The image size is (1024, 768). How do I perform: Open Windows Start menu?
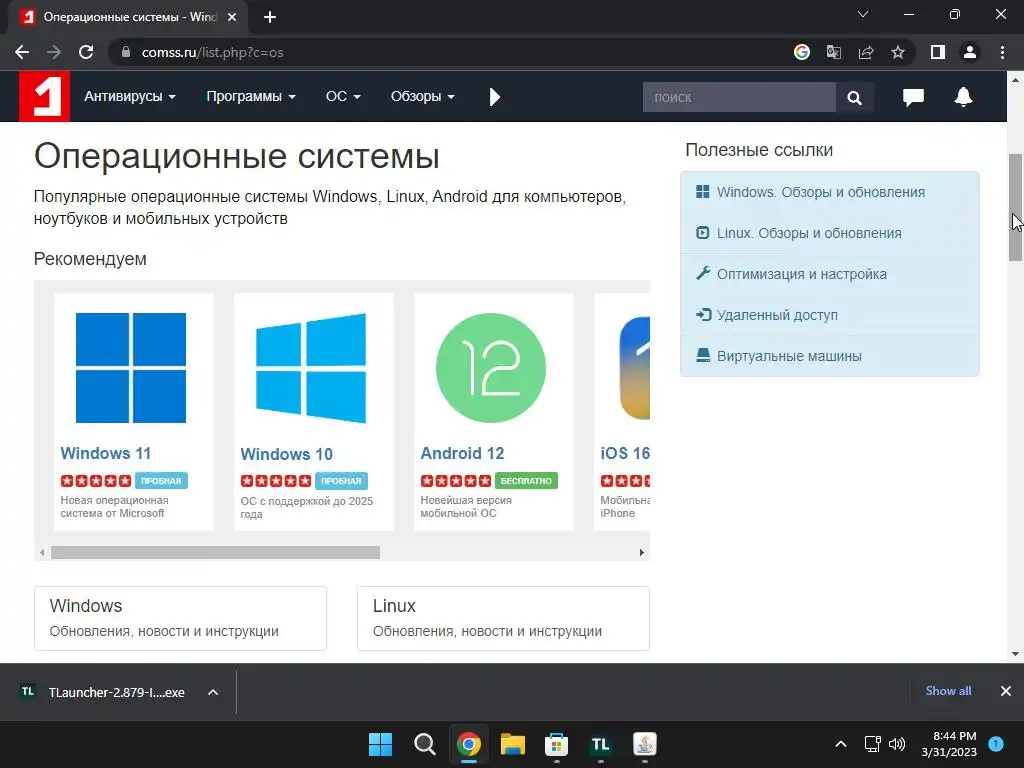tap(381, 744)
